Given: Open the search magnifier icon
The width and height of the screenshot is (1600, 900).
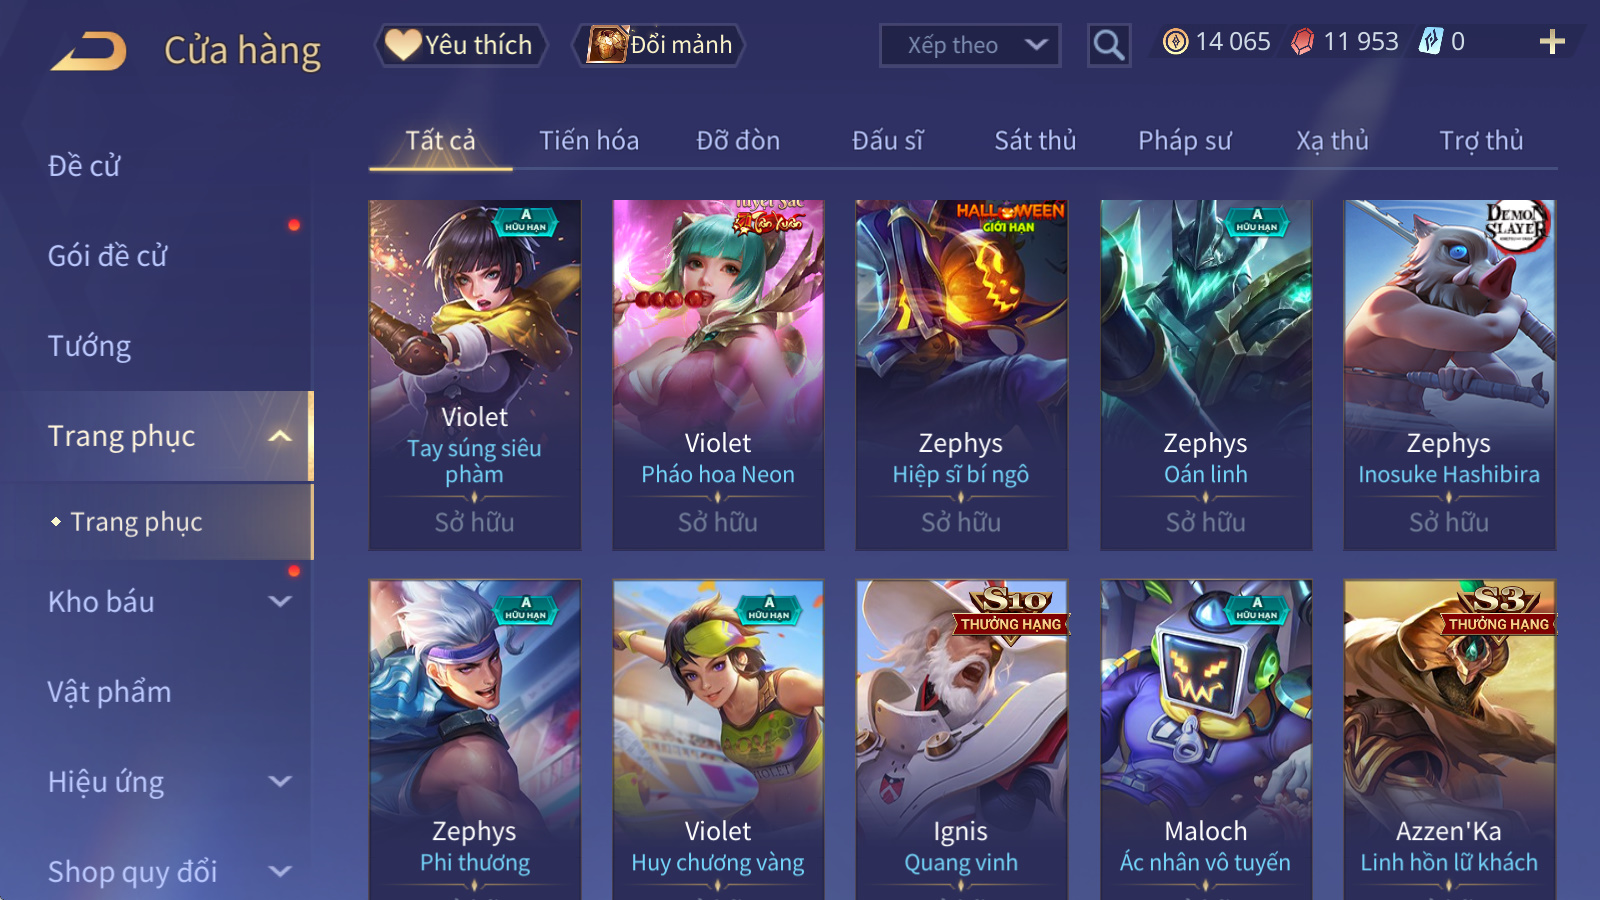Looking at the screenshot, I should tap(1109, 45).
